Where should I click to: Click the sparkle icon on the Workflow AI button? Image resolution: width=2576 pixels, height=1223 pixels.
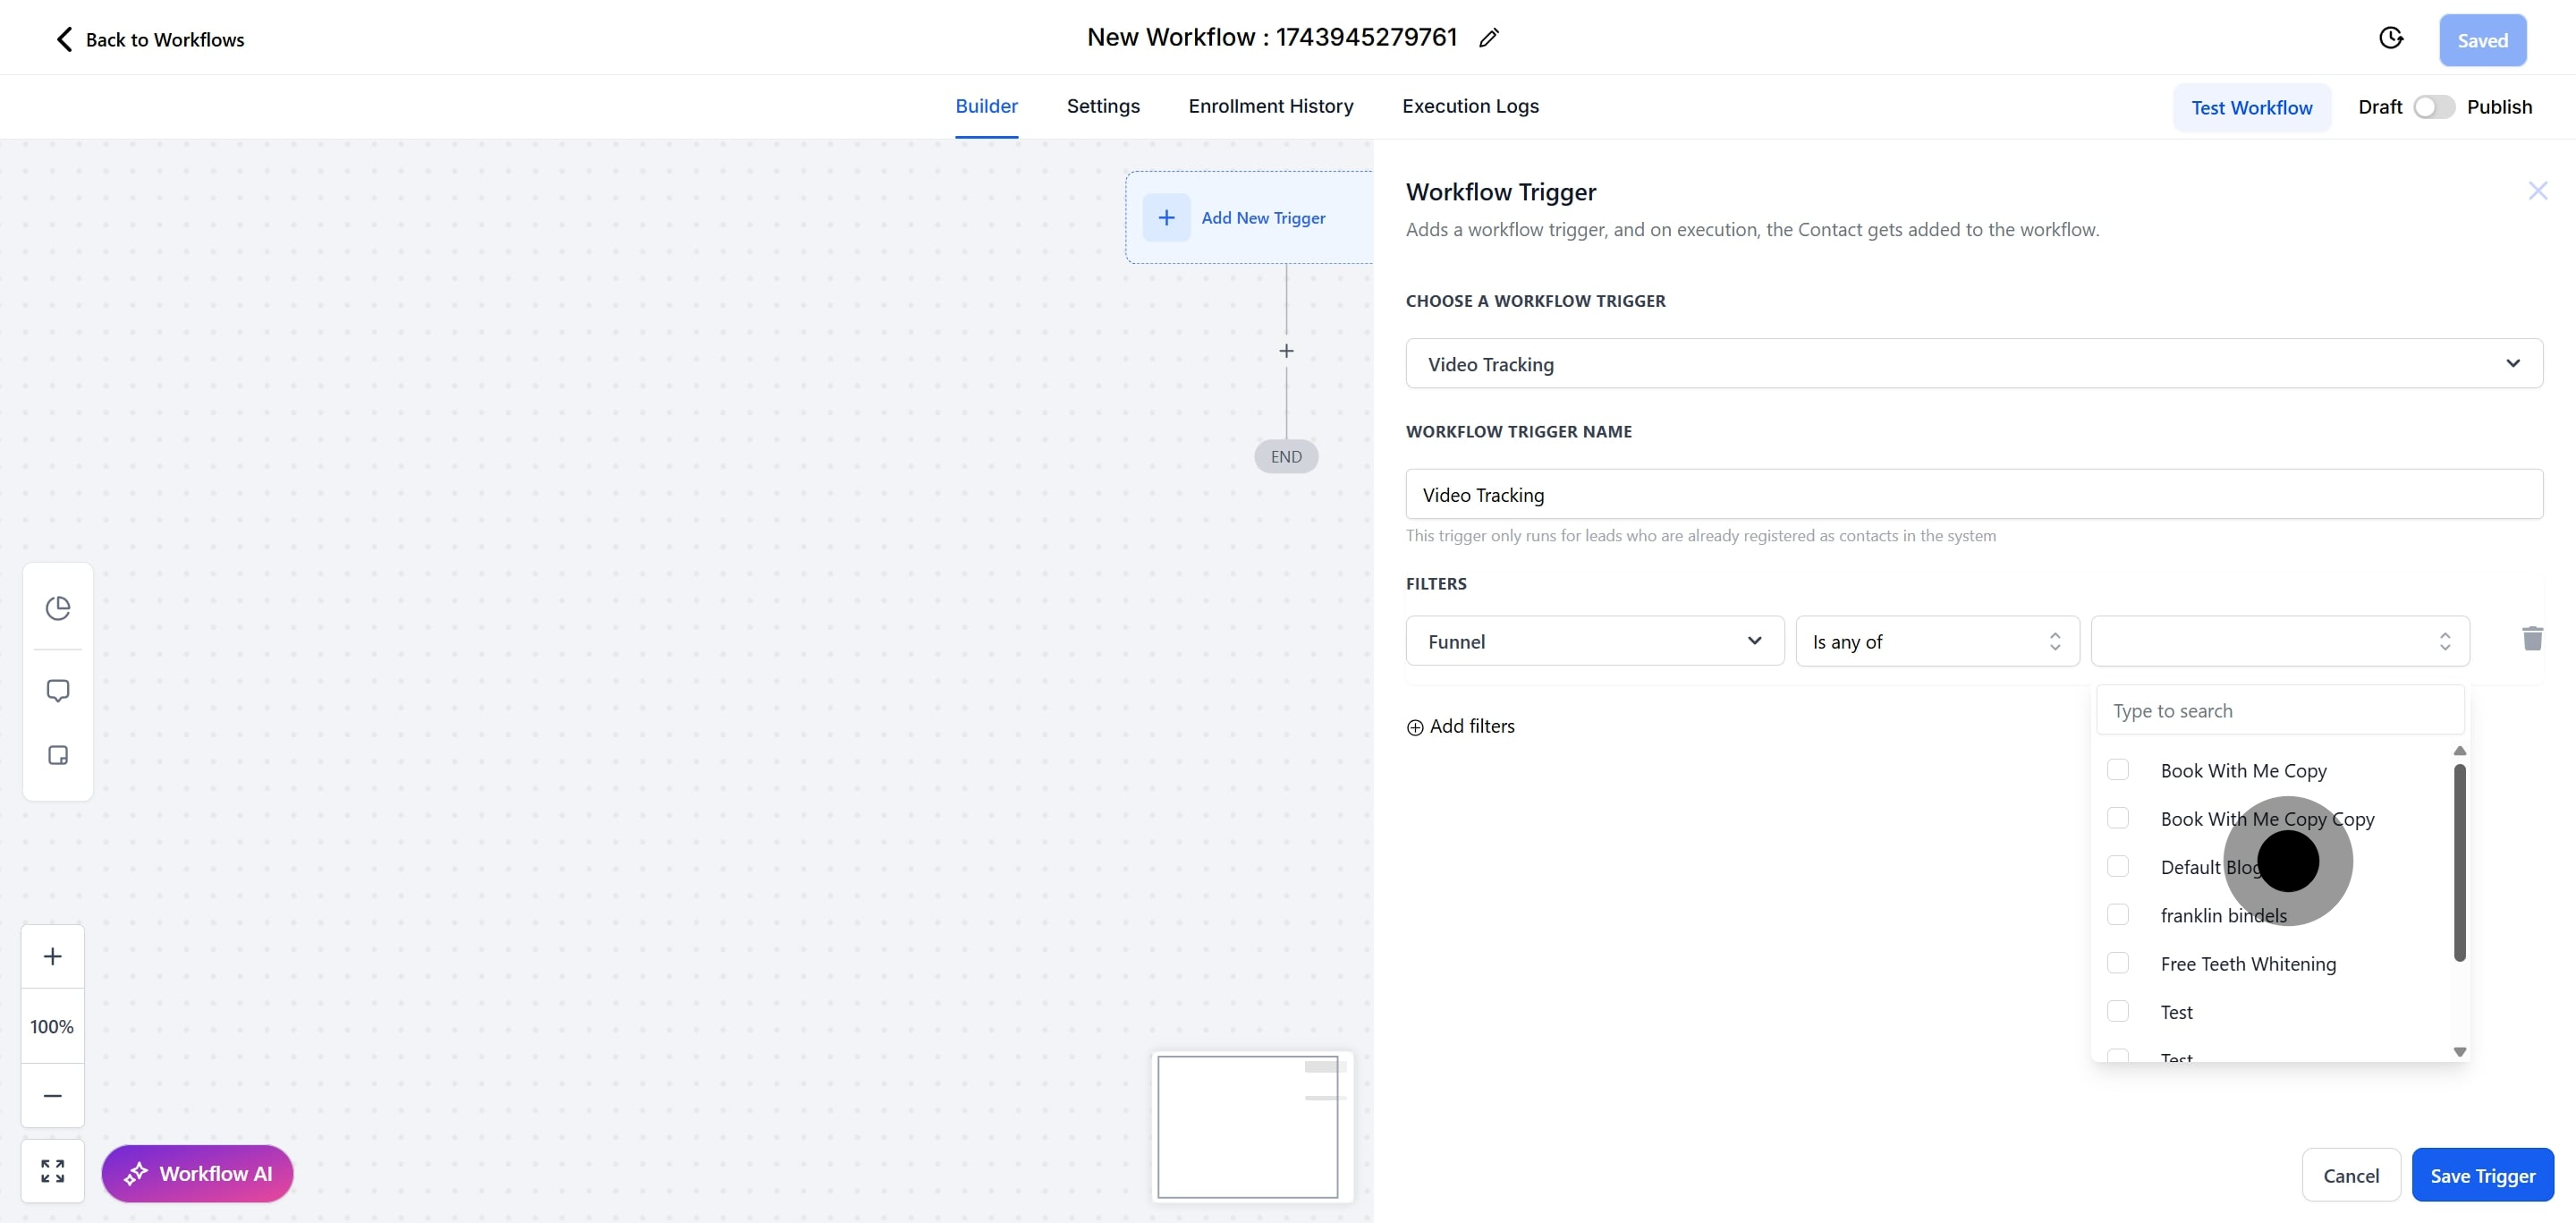pyautogui.click(x=136, y=1173)
